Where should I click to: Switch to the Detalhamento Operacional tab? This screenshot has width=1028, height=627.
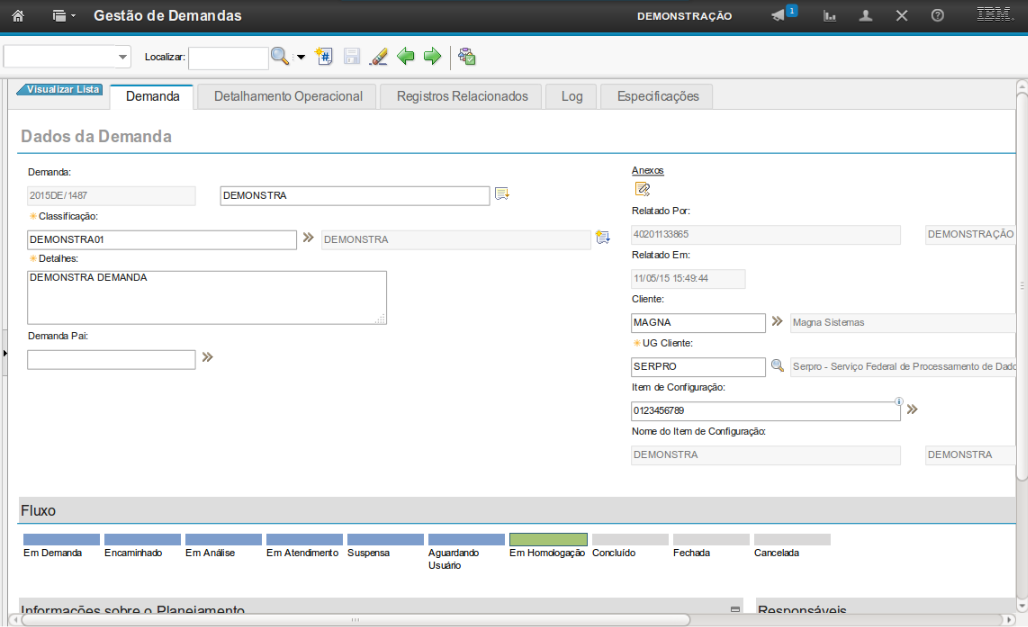pyautogui.click(x=288, y=96)
